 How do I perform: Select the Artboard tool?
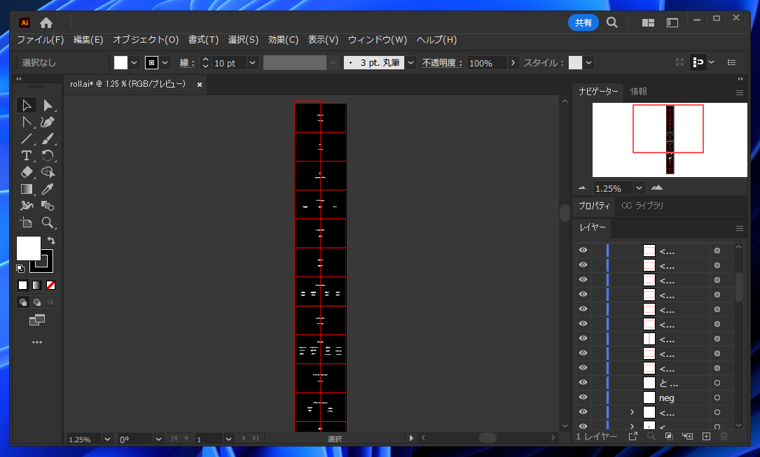click(27, 222)
